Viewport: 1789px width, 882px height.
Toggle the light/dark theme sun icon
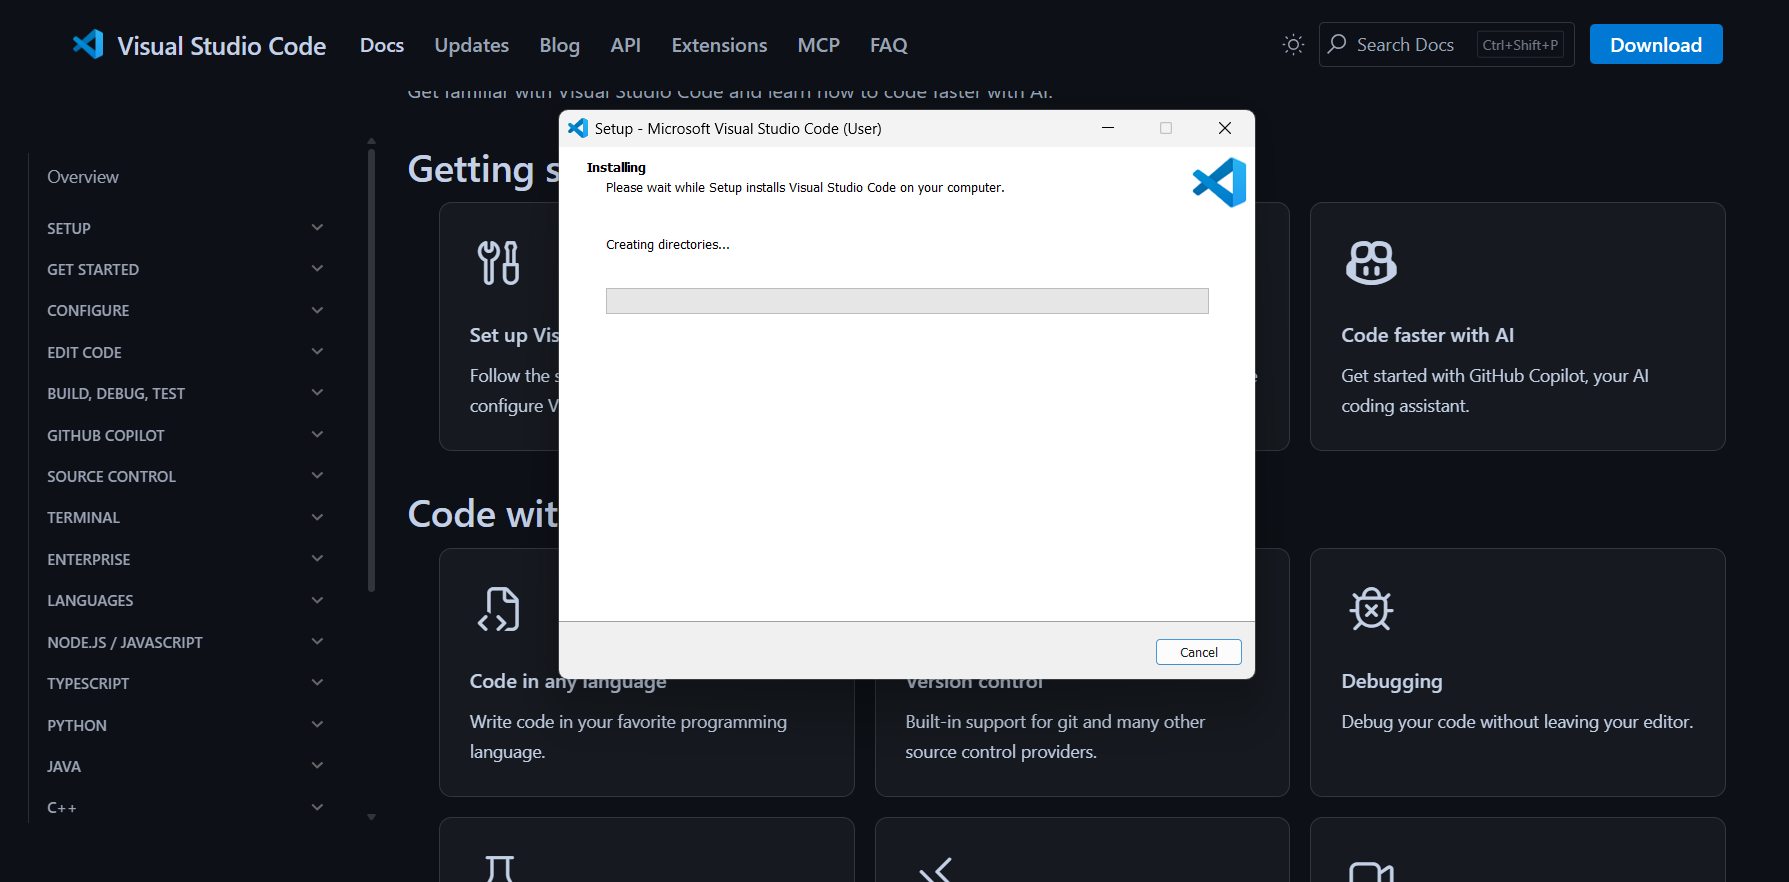tap(1293, 45)
